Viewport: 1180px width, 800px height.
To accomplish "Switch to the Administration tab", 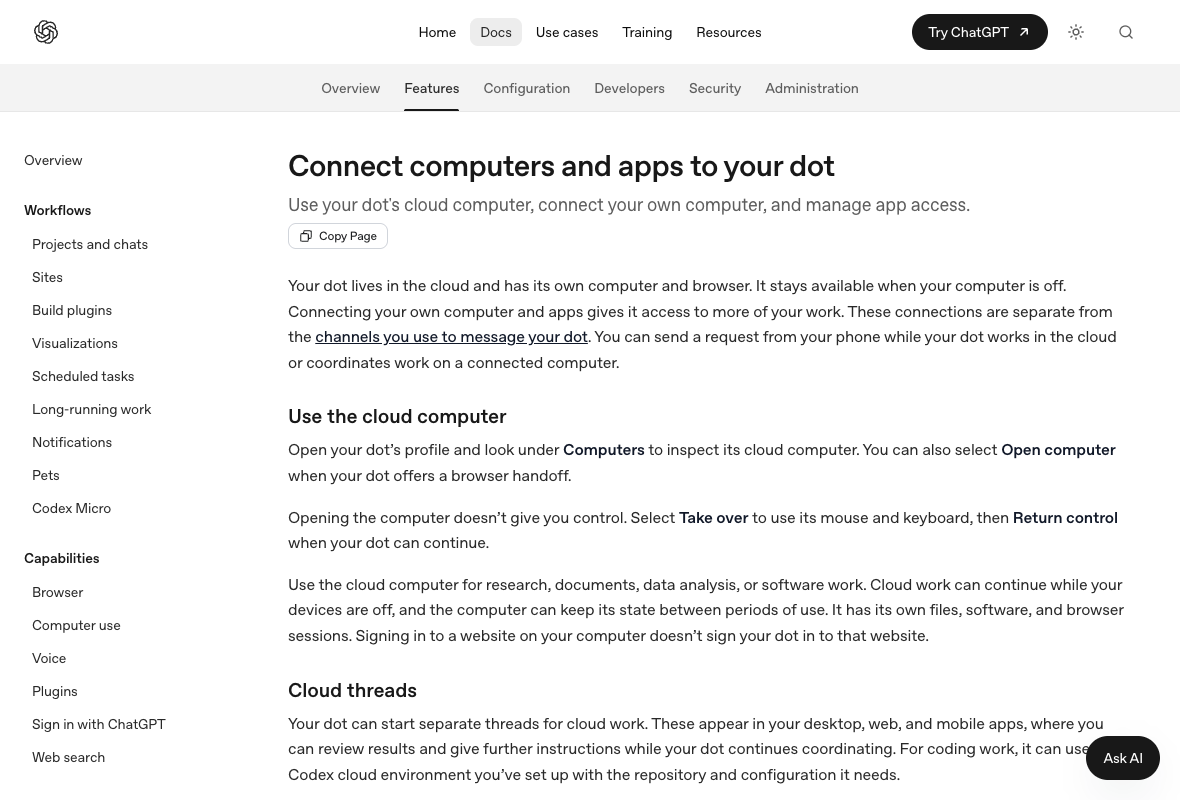I will 811,88.
